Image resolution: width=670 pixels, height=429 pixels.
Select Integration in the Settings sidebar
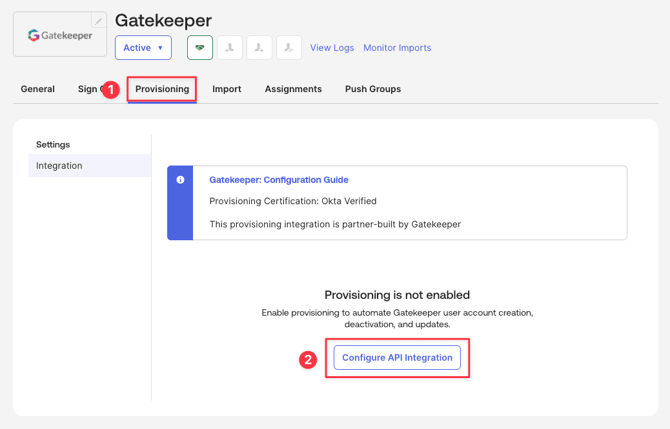click(60, 166)
